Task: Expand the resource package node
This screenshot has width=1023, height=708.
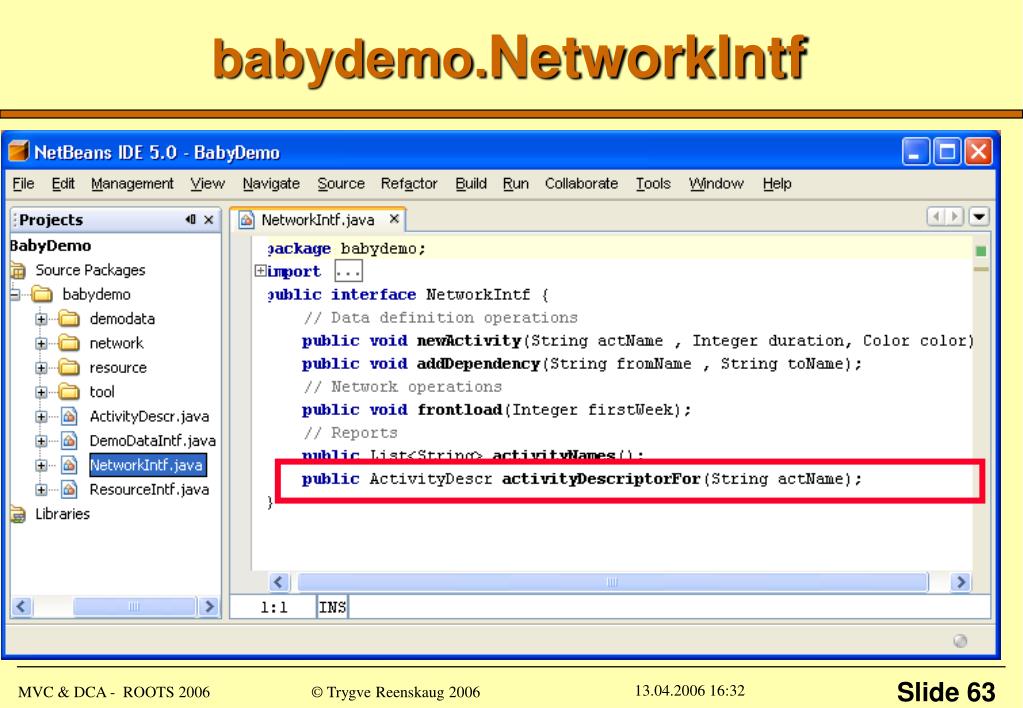Action: 41,368
